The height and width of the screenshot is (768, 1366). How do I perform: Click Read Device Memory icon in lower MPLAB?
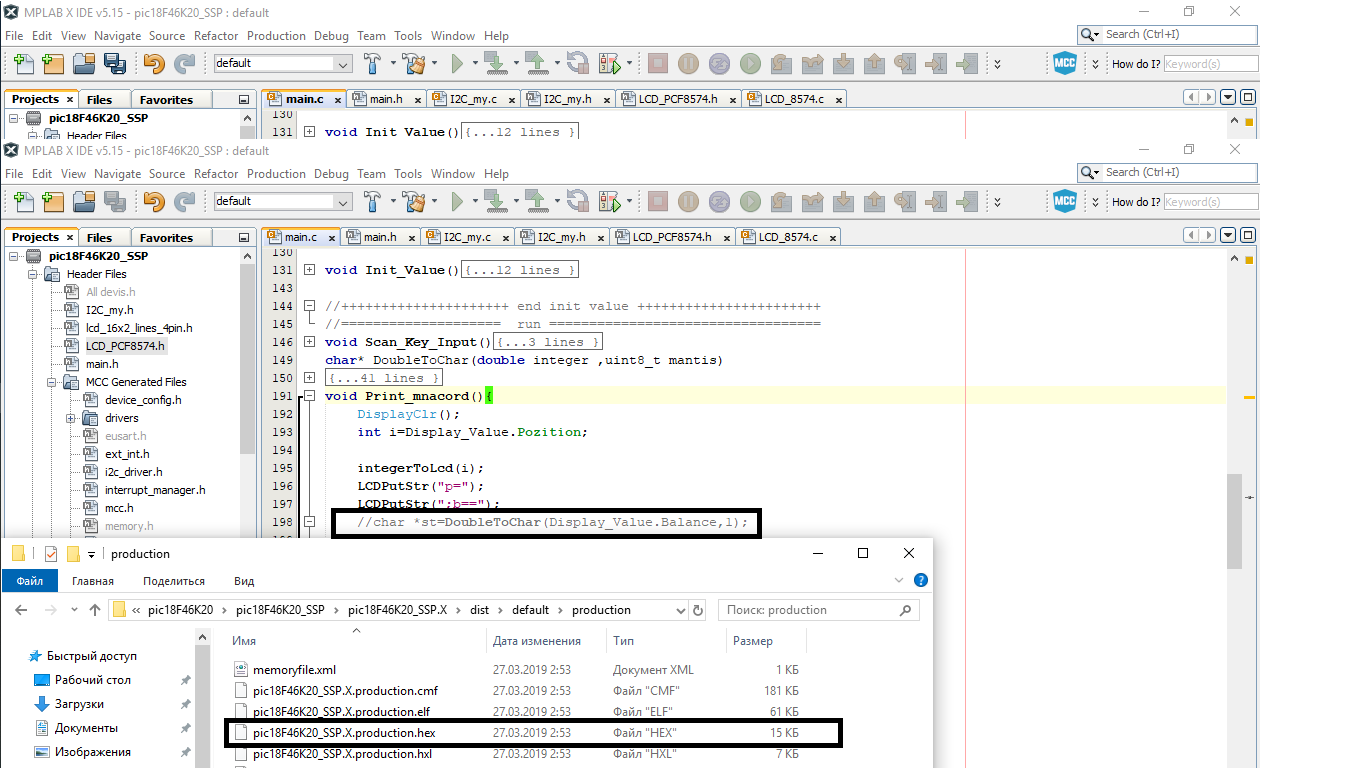(535, 201)
